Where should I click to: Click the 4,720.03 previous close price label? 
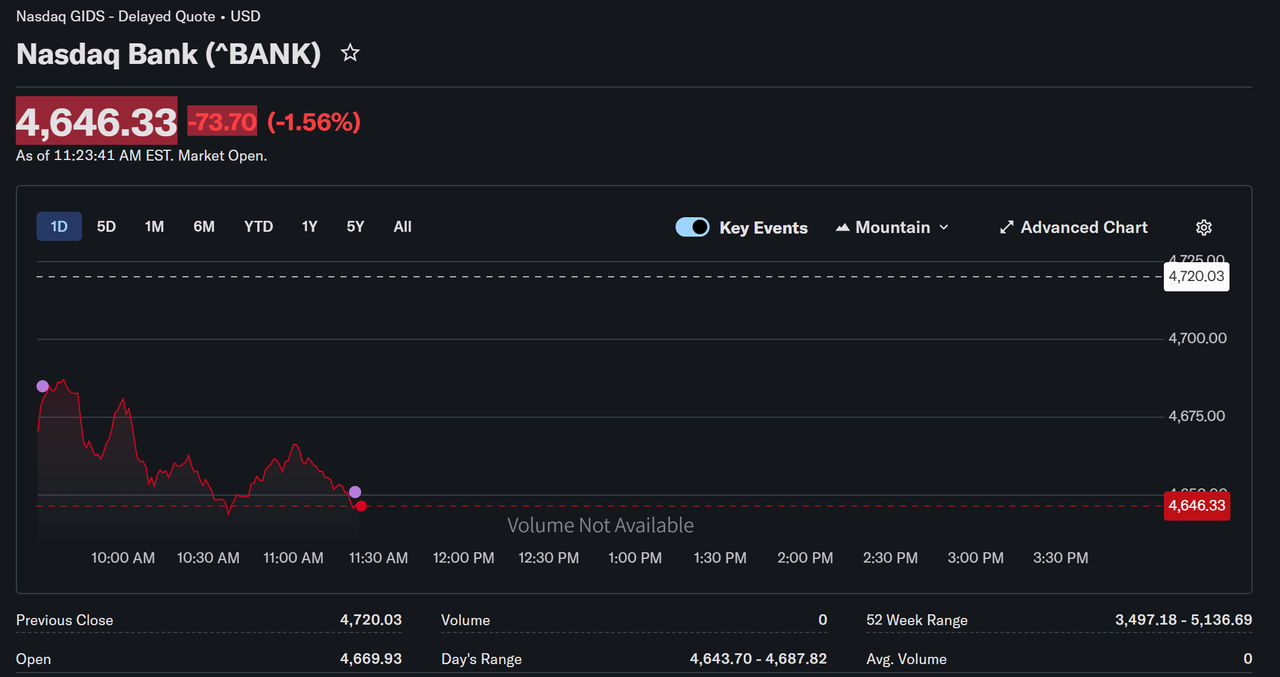click(x=1197, y=276)
